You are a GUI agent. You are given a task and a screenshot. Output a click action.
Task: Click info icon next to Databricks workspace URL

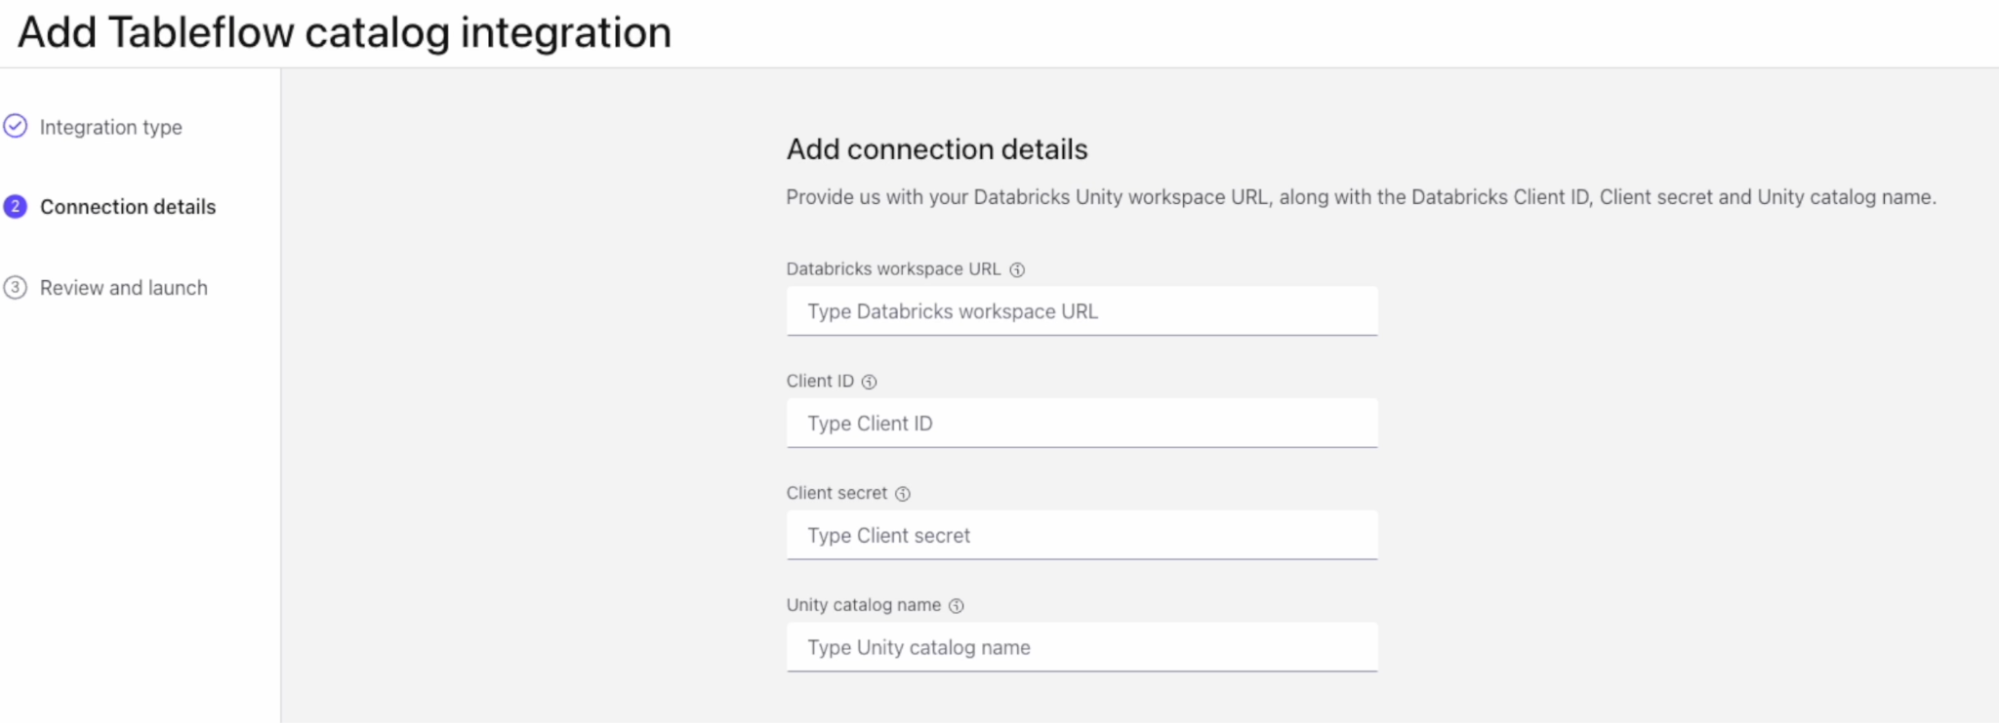pyautogui.click(x=1017, y=270)
